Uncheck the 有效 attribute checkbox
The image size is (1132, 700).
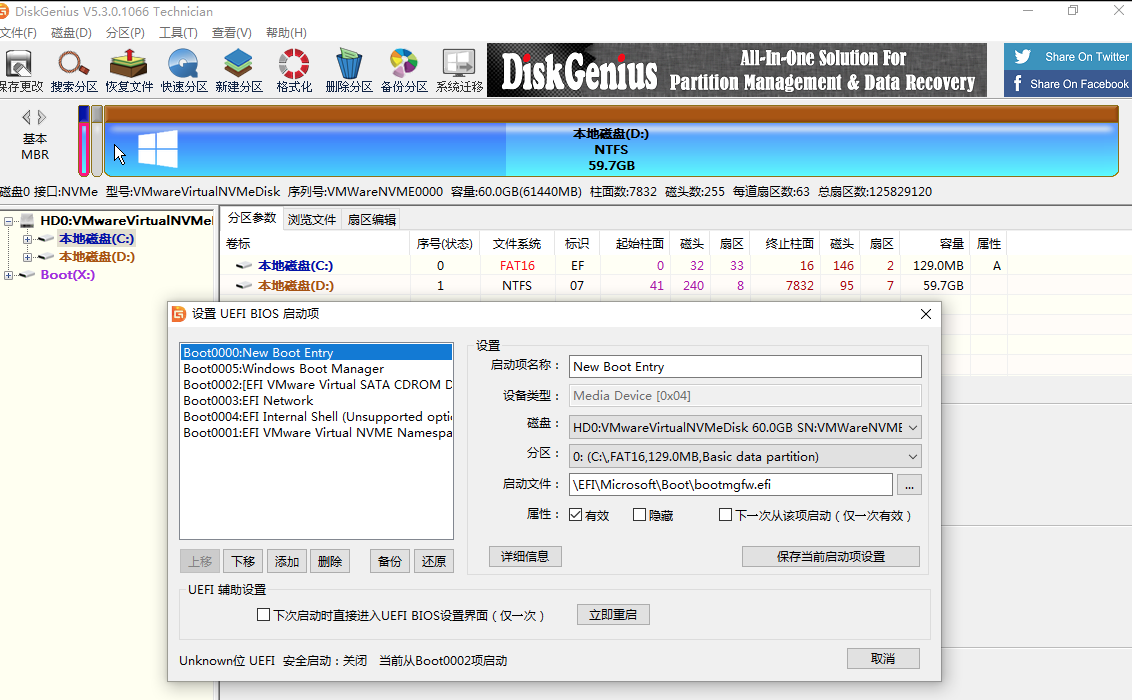pos(576,515)
